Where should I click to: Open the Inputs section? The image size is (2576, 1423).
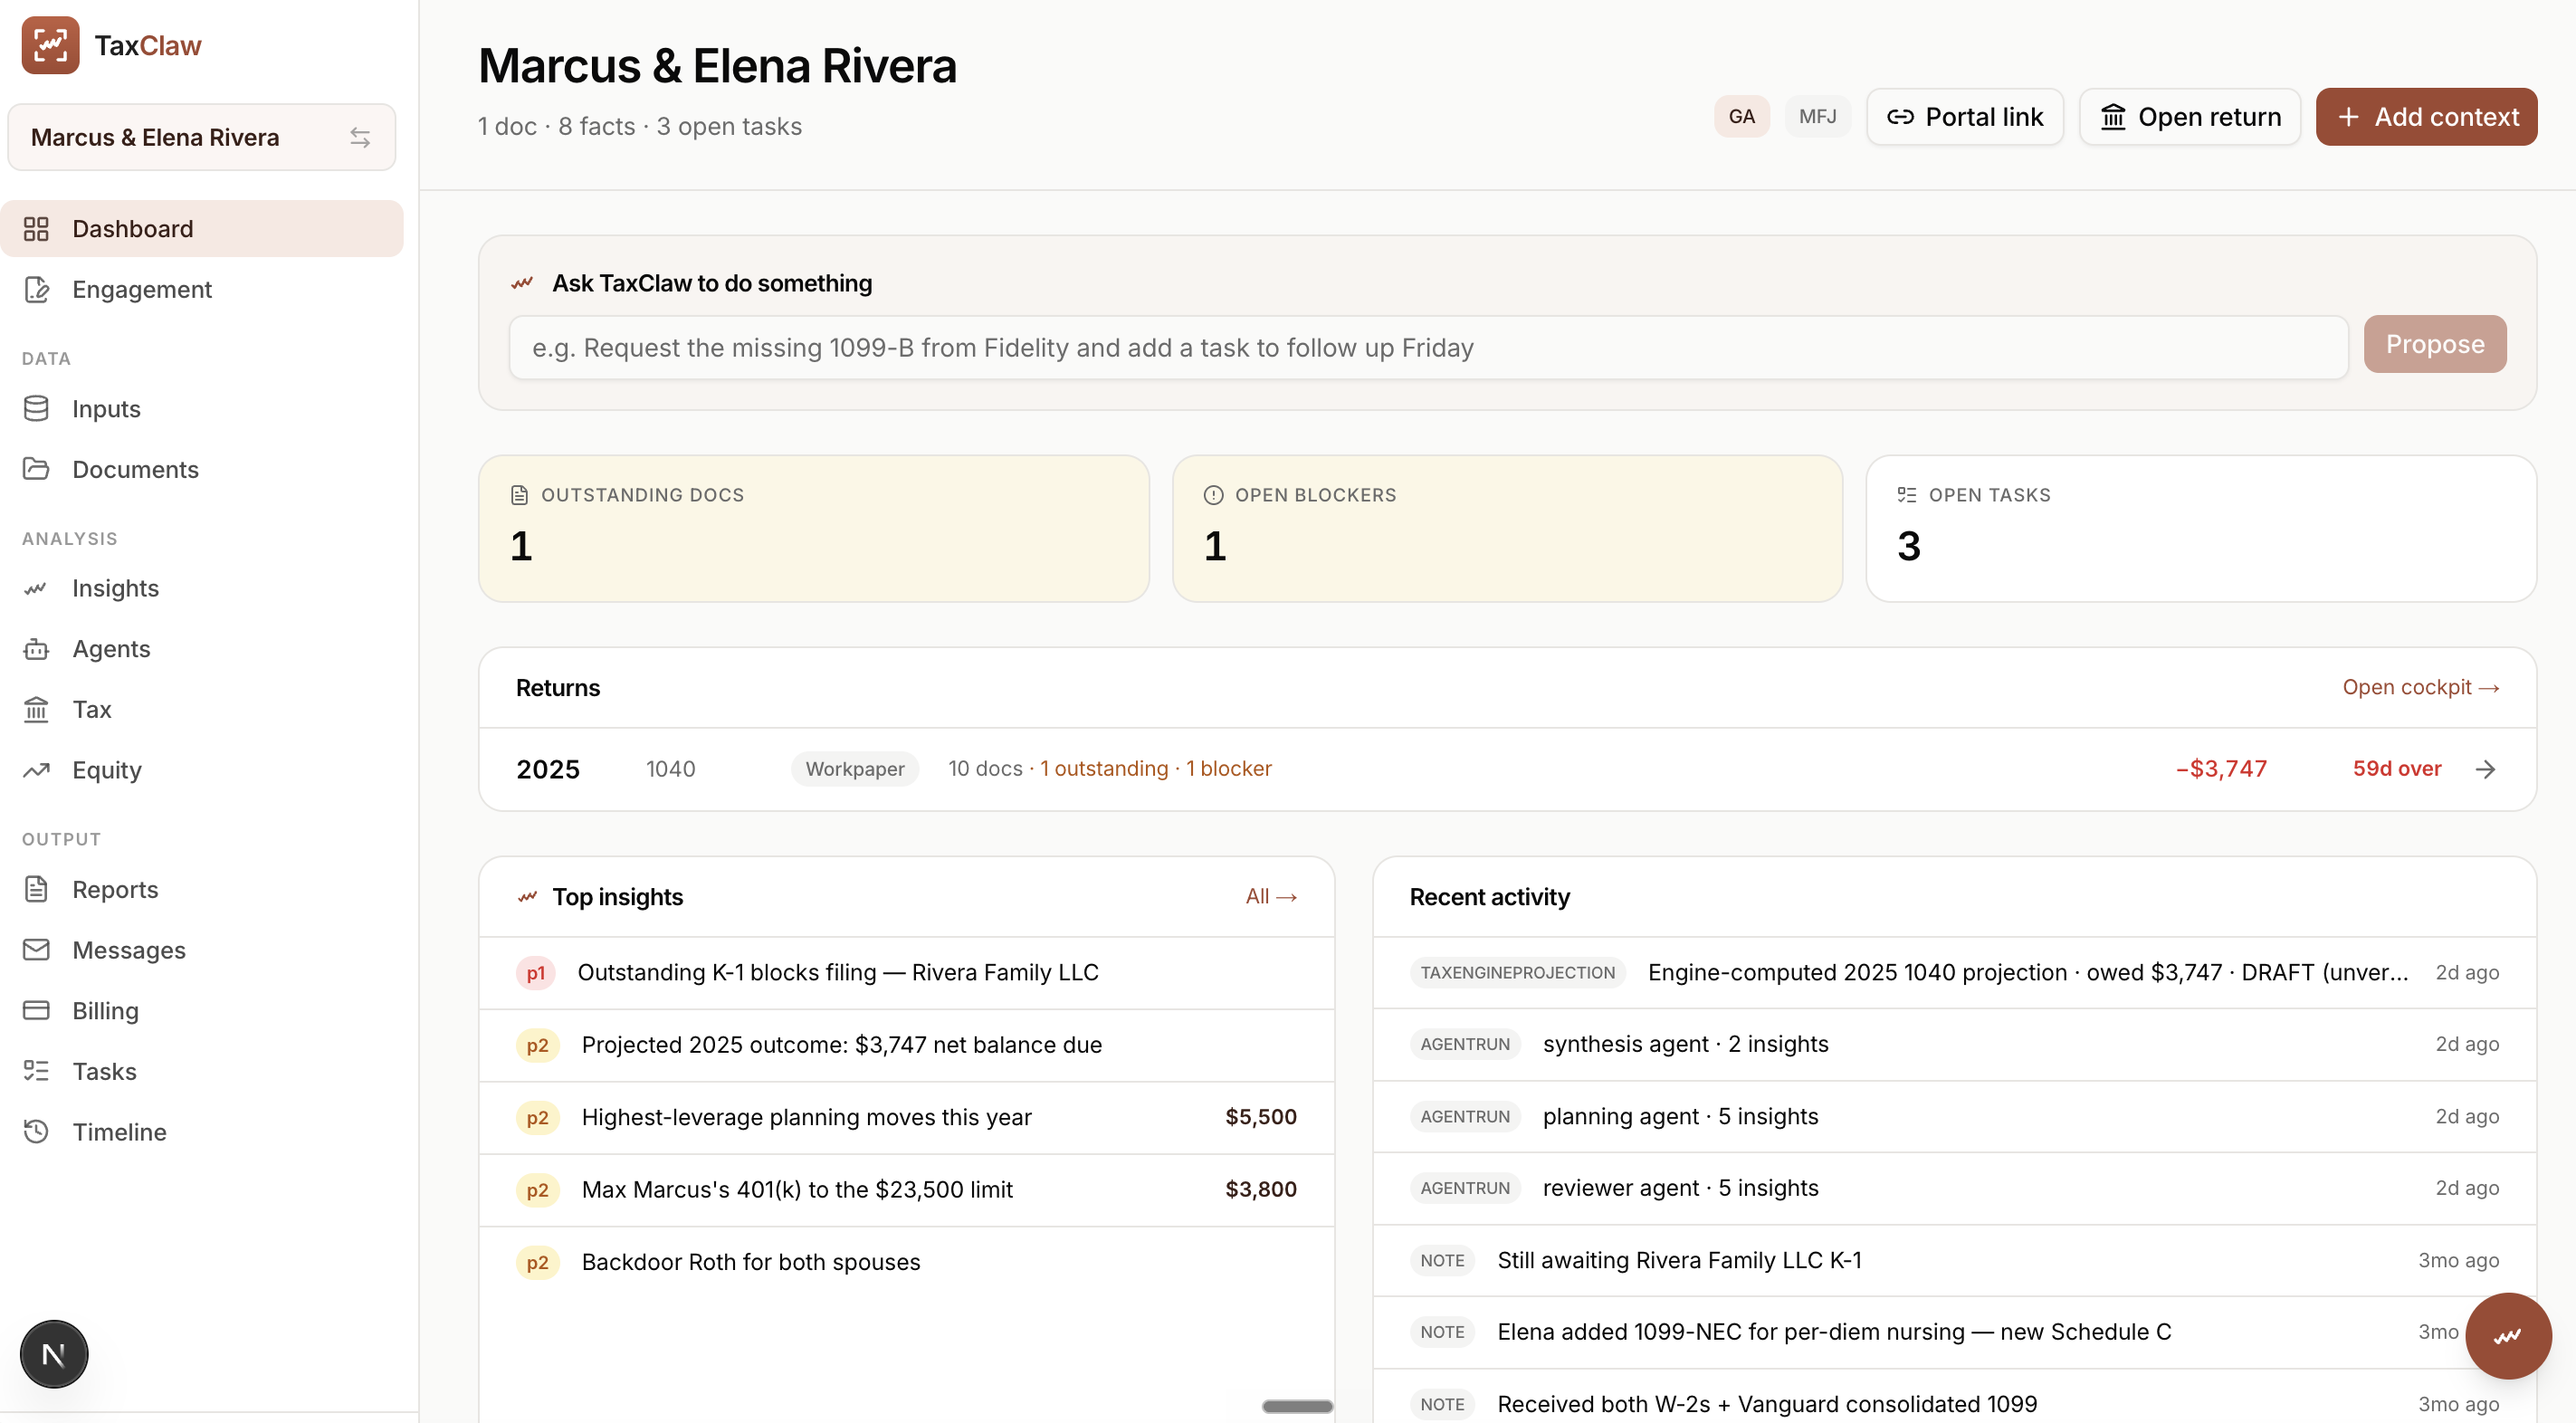click(x=201, y=408)
